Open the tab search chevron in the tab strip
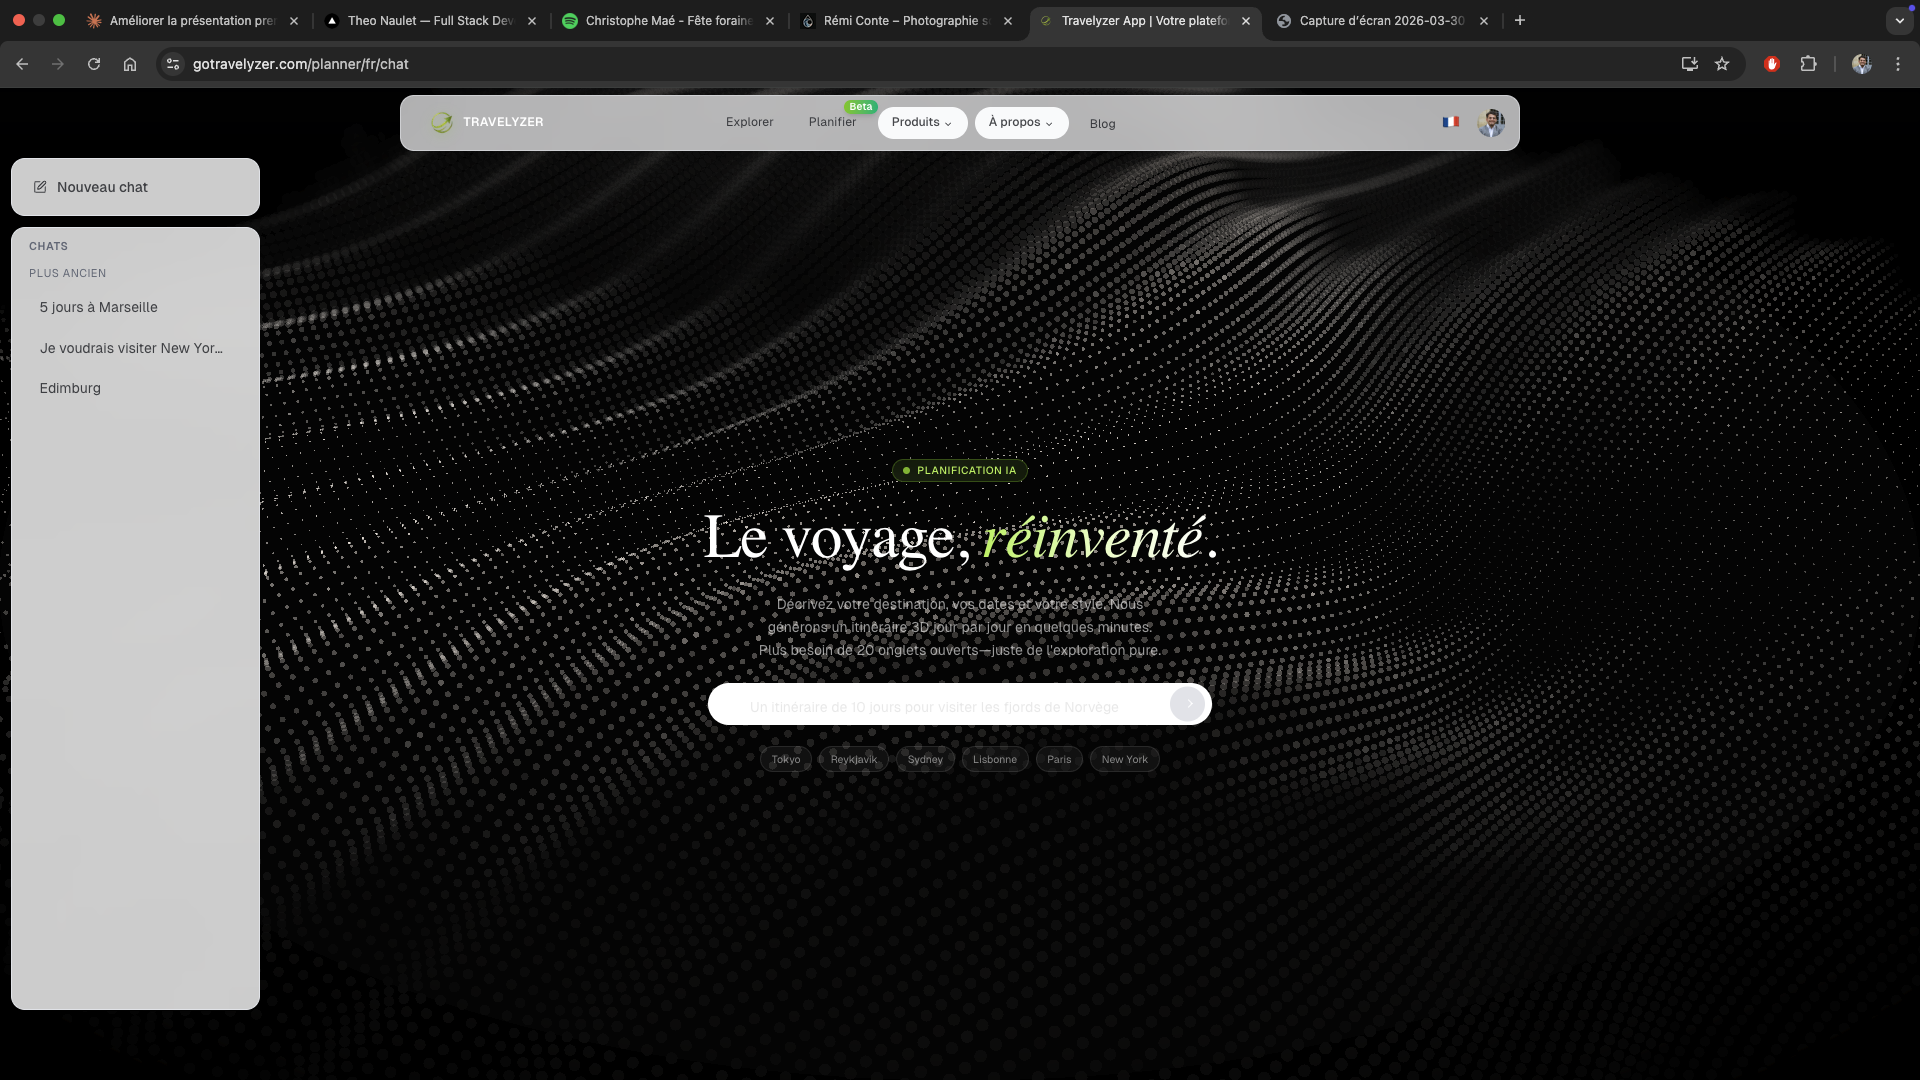 tap(1899, 20)
